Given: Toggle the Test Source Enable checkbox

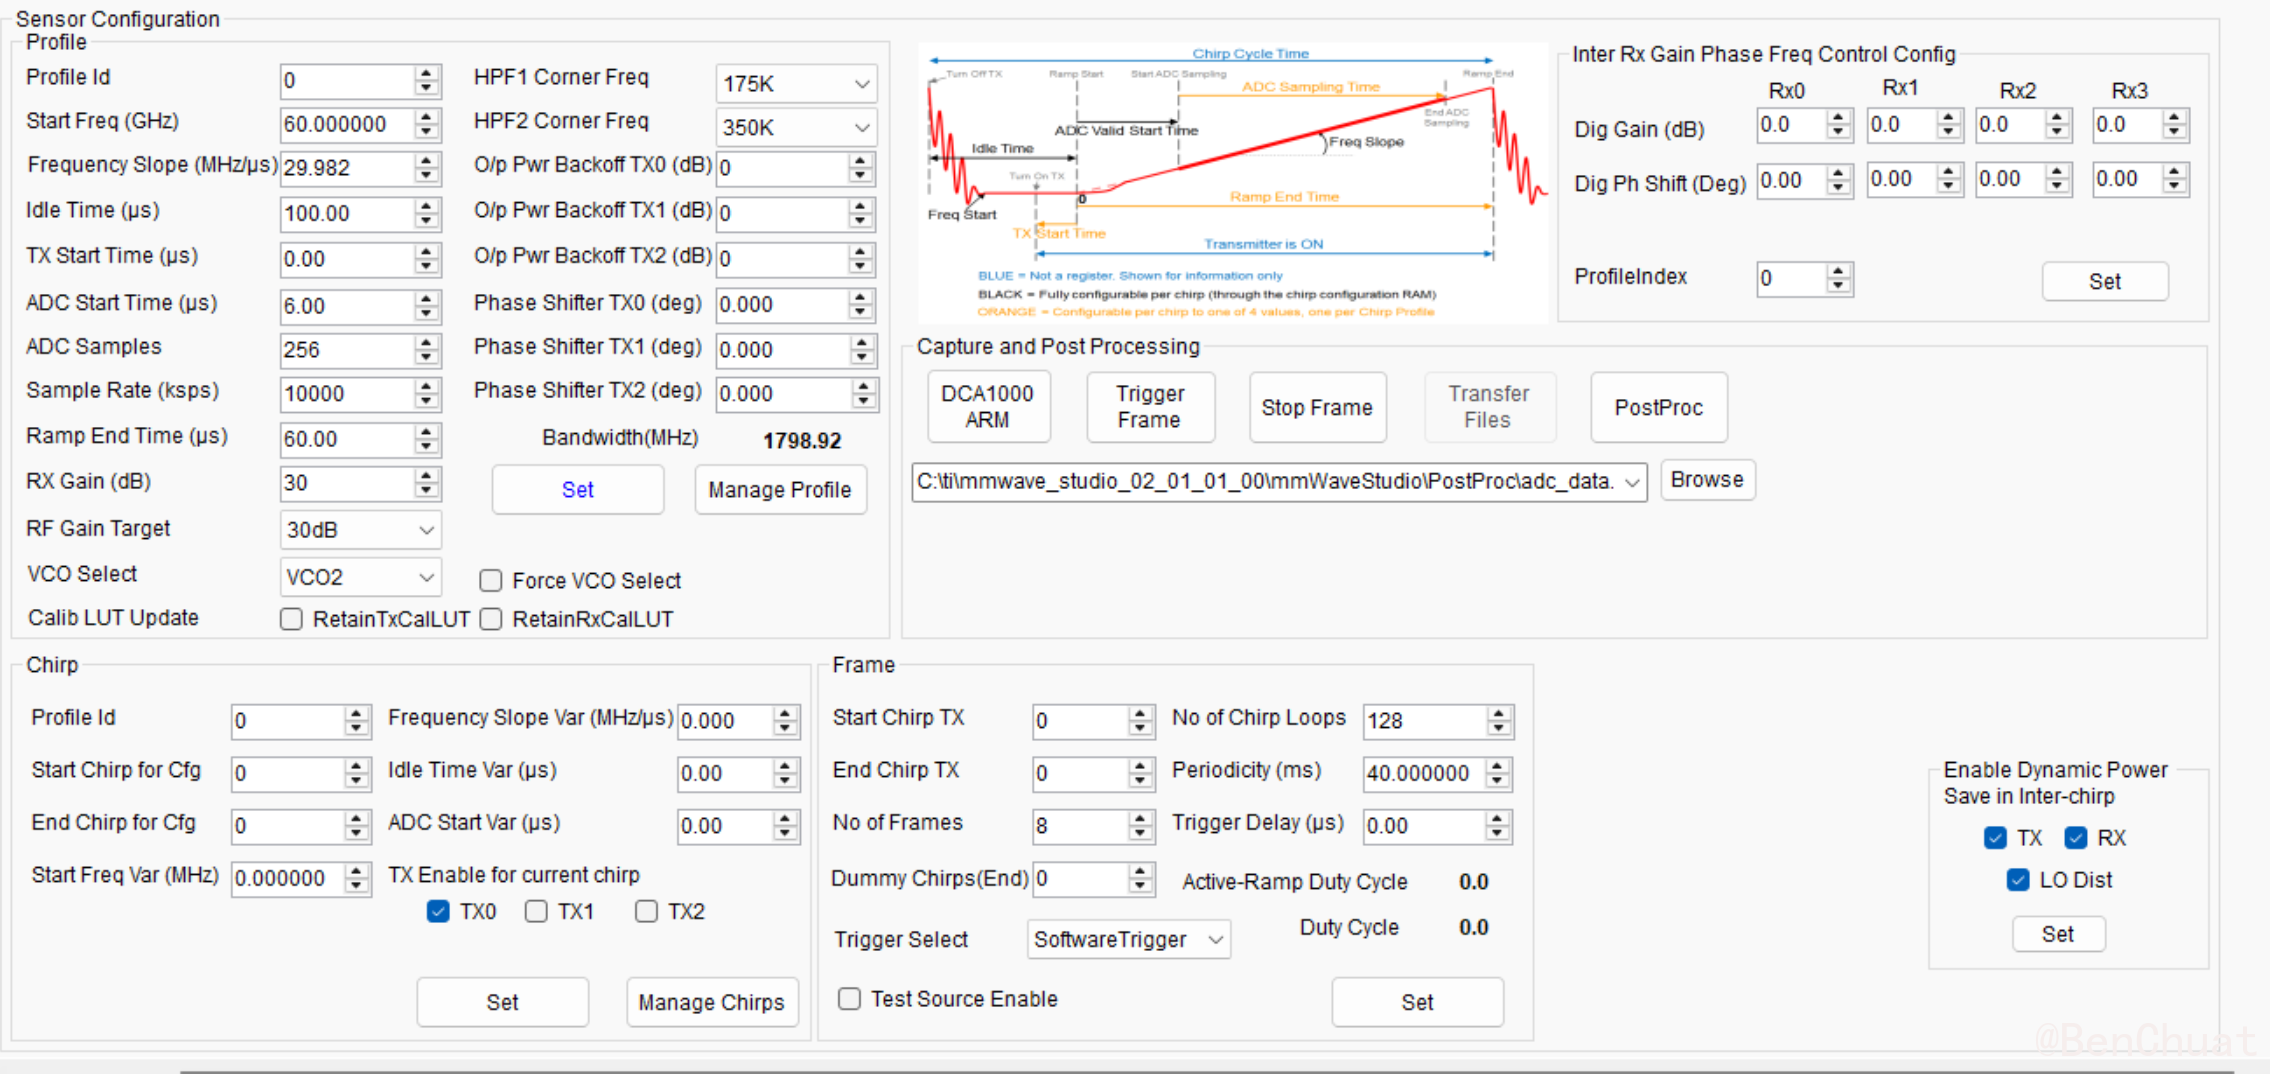Looking at the screenshot, I should tap(850, 999).
